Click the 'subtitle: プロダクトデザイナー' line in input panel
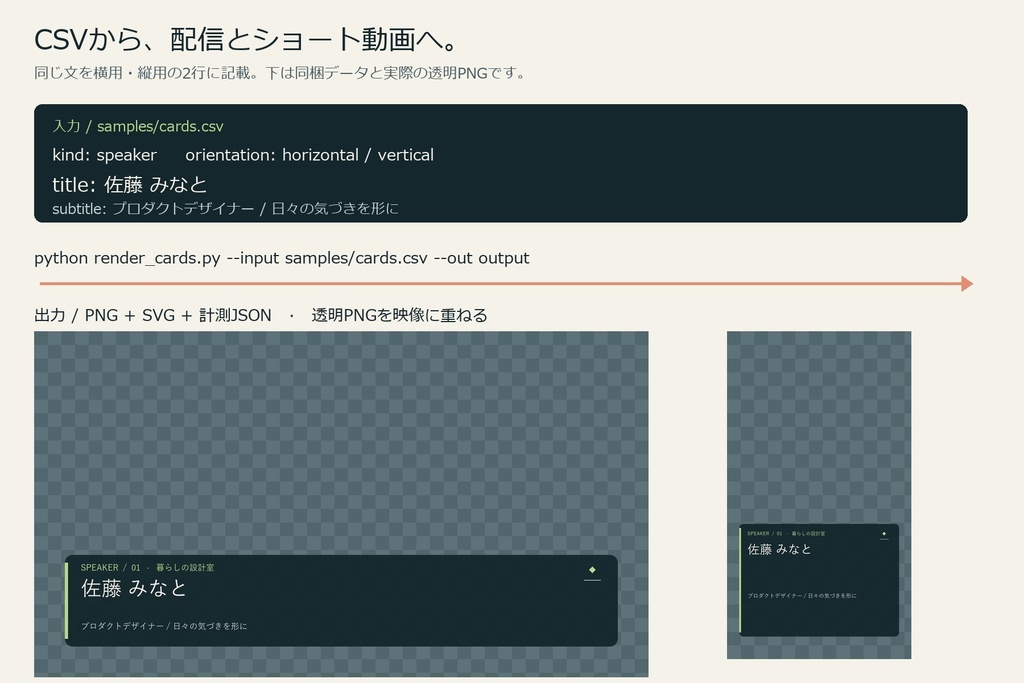 click(225, 208)
